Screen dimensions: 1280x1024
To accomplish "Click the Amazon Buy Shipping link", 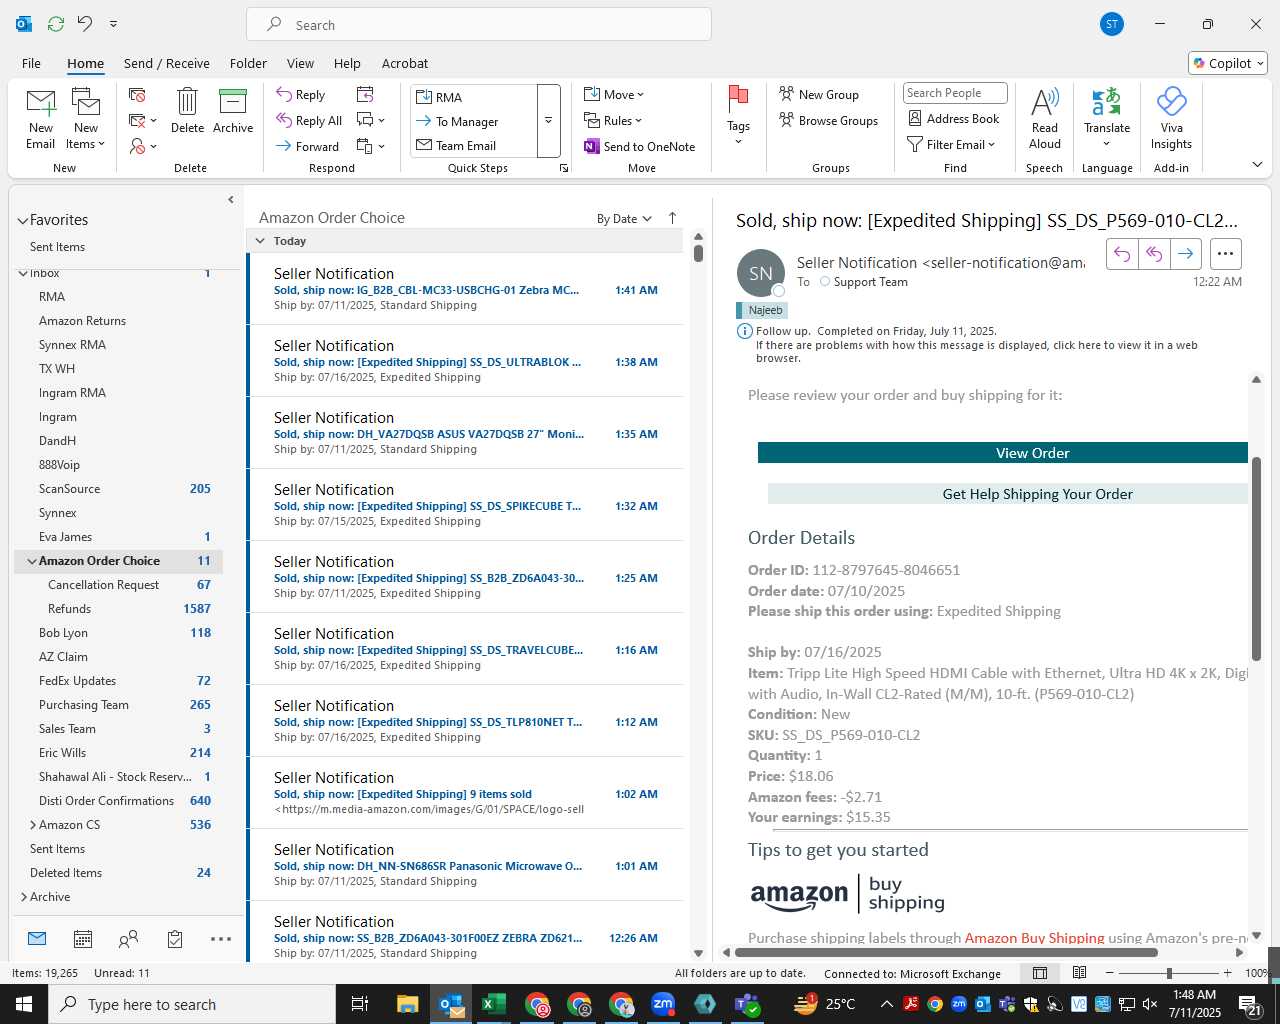I will (1034, 938).
